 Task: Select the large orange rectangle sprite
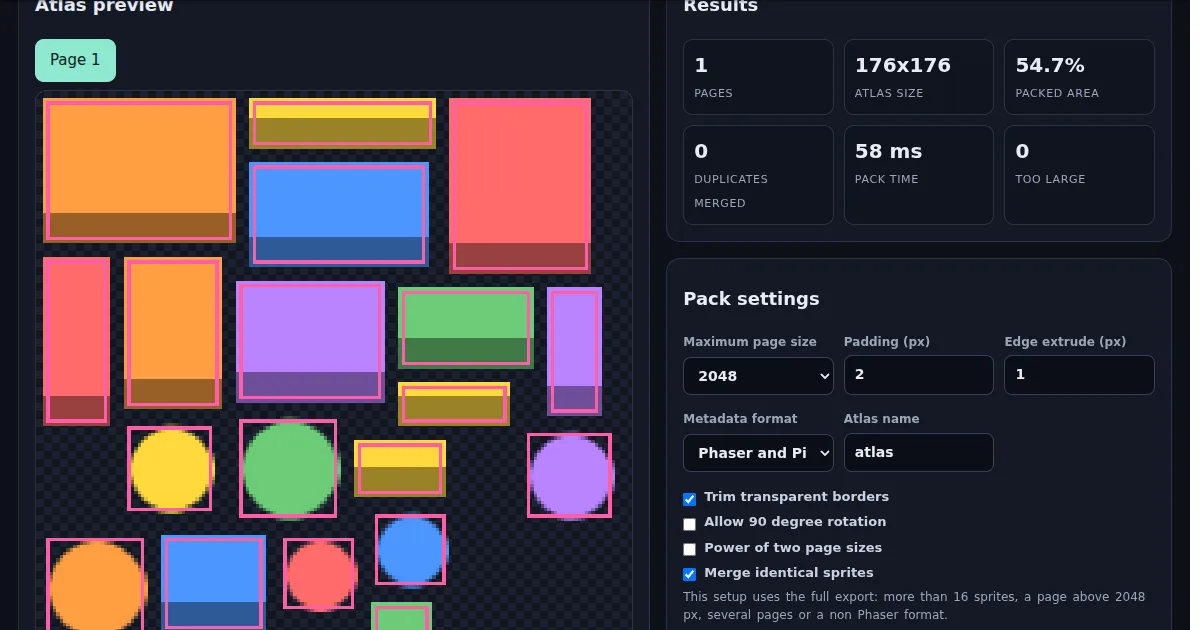pos(139,170)
